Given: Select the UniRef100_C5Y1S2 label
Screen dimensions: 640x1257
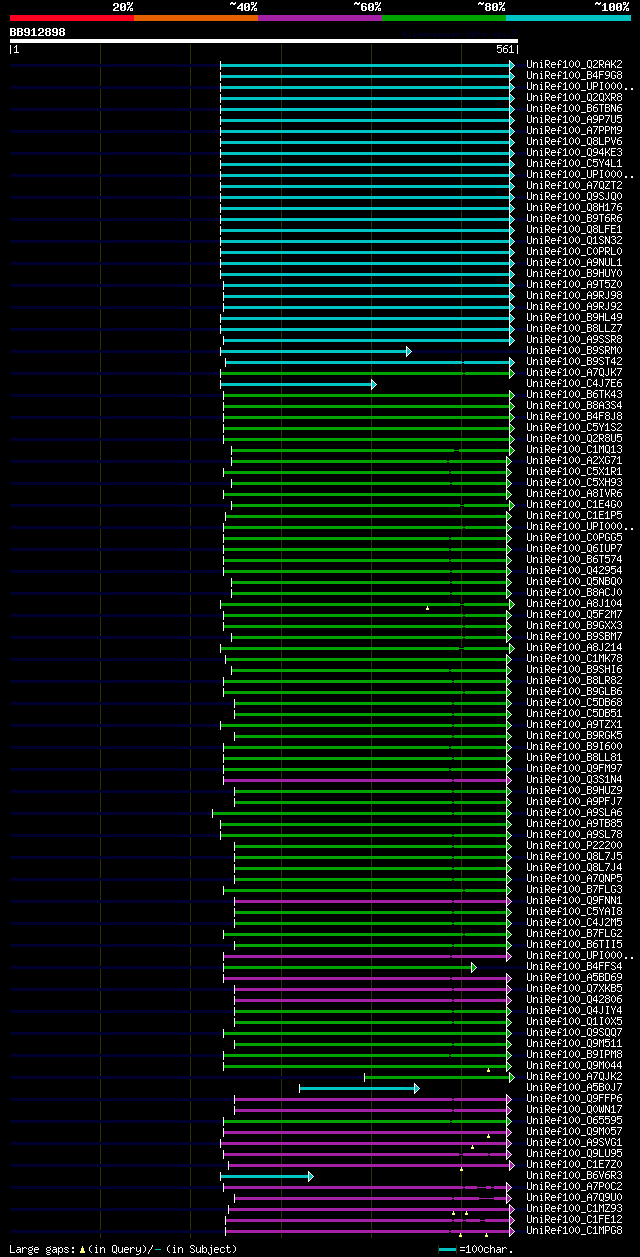Looking at the screenshot, I should 574,427.
